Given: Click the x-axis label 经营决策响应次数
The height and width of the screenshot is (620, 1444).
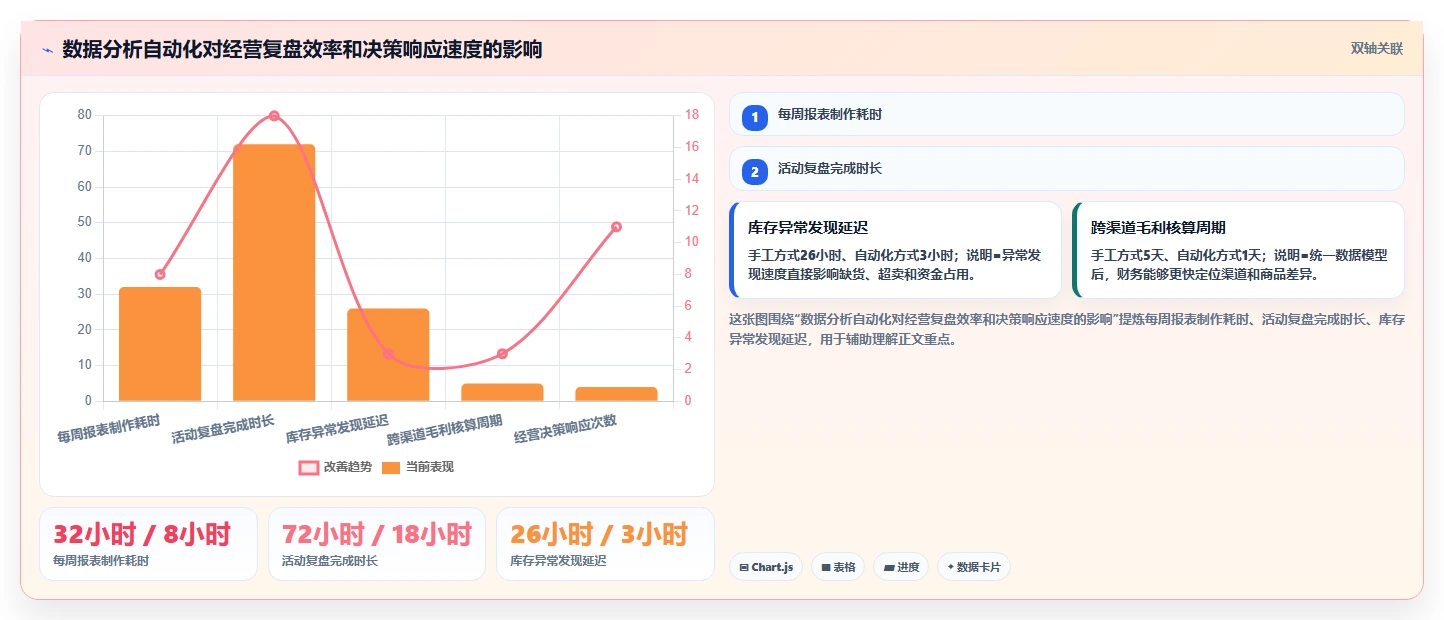Looking at the screenshot, I should point(566,428).
